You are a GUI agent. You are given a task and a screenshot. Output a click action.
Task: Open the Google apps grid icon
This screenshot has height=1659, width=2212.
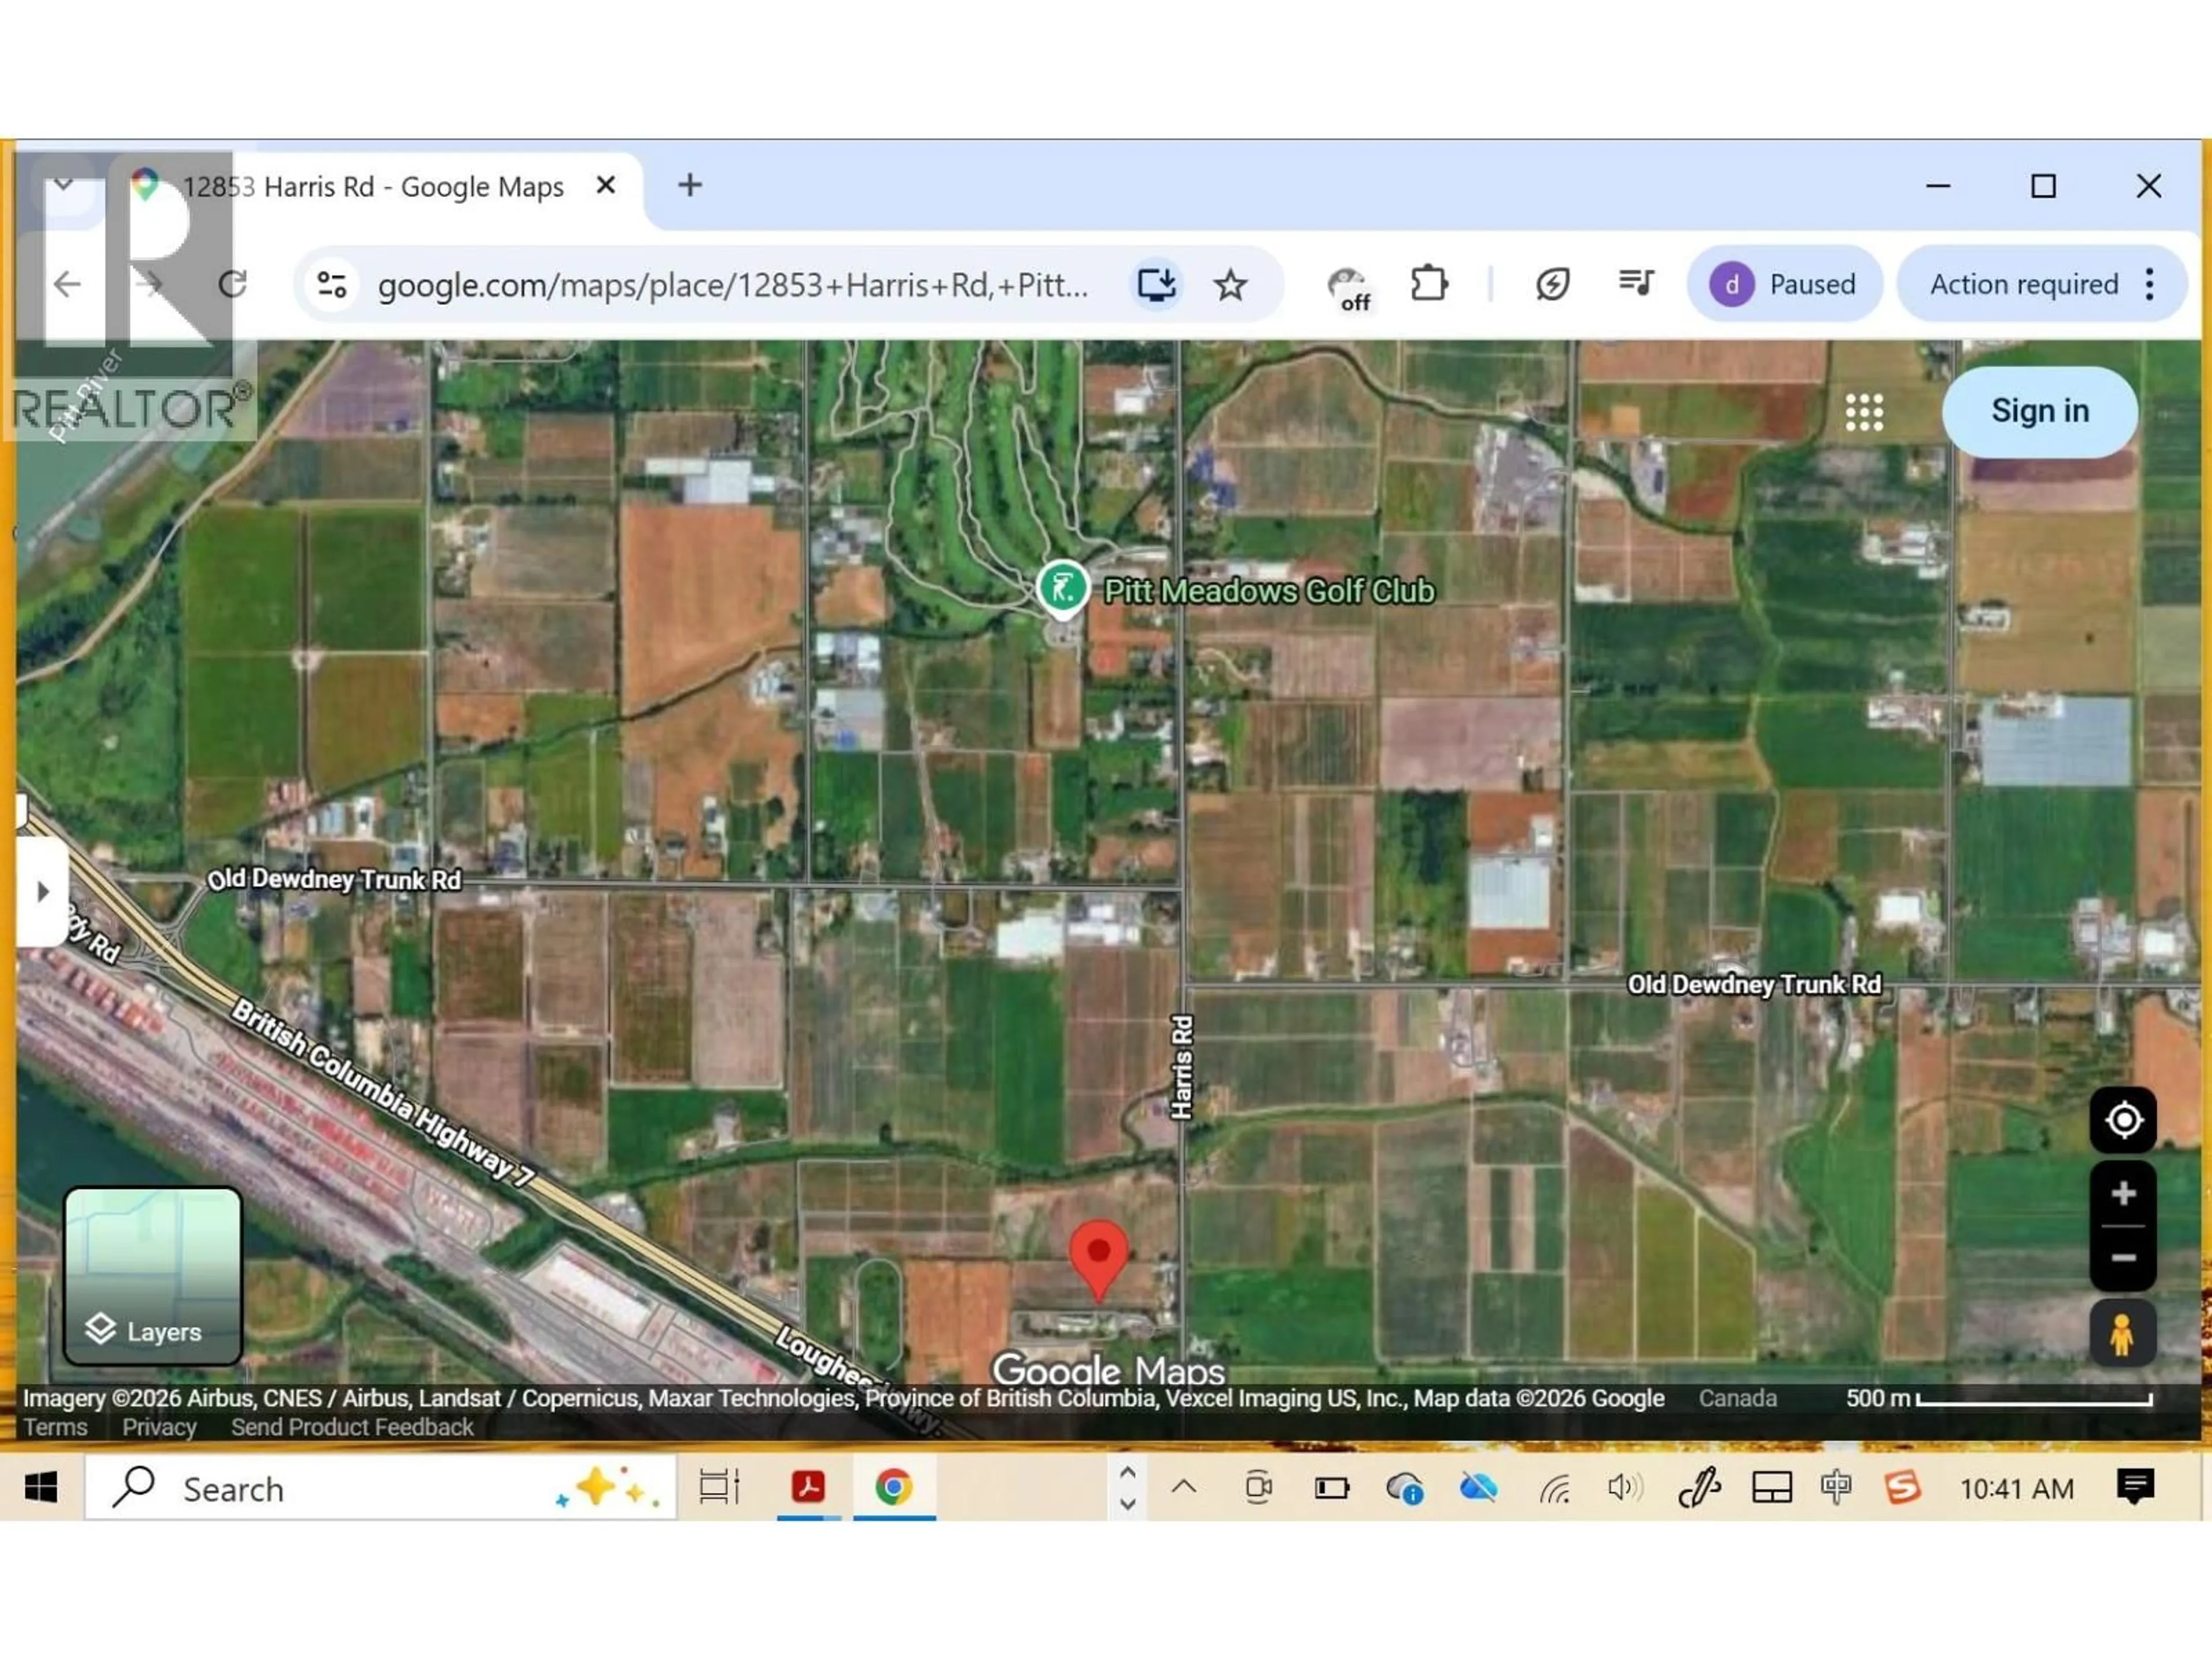pyautogui.click(x=1864, y=412)
